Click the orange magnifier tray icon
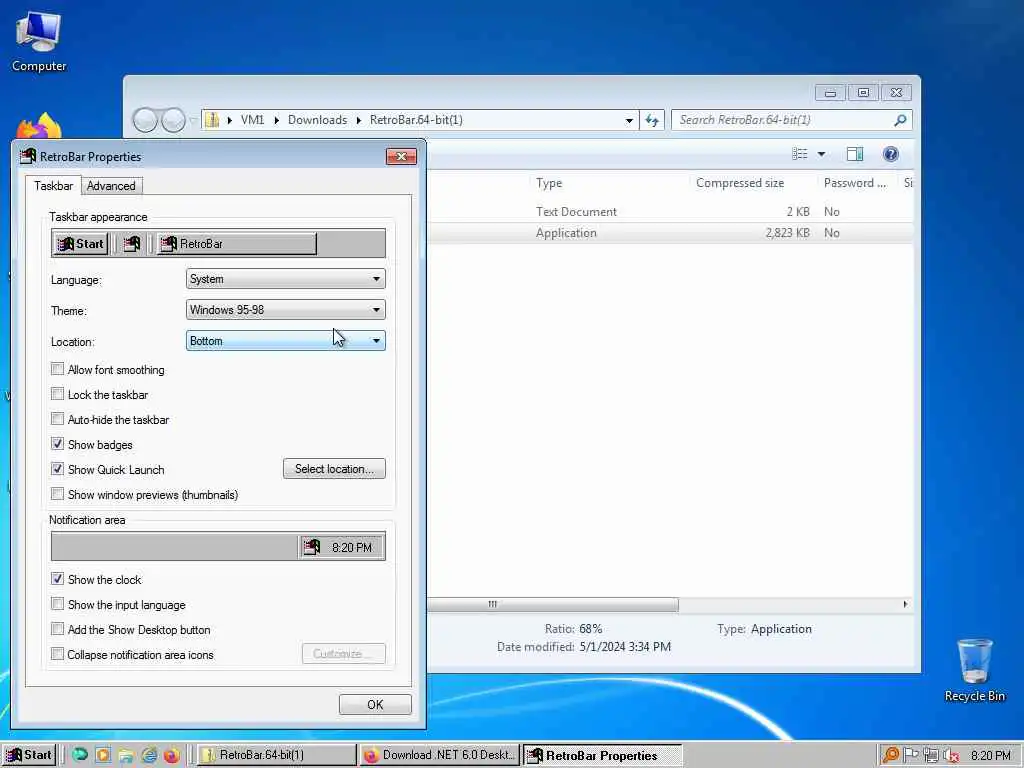Viewport: 1024px width, 768px height. (x=890, y=755)
